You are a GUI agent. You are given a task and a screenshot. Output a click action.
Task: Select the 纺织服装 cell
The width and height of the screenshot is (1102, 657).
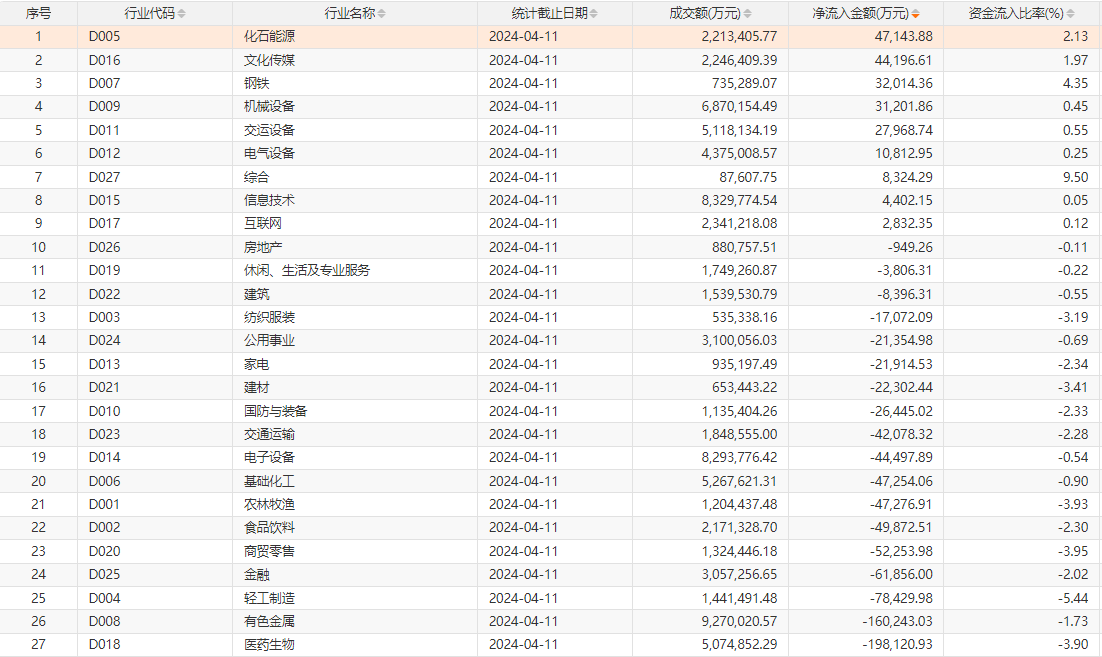click(x=269, y=318)
